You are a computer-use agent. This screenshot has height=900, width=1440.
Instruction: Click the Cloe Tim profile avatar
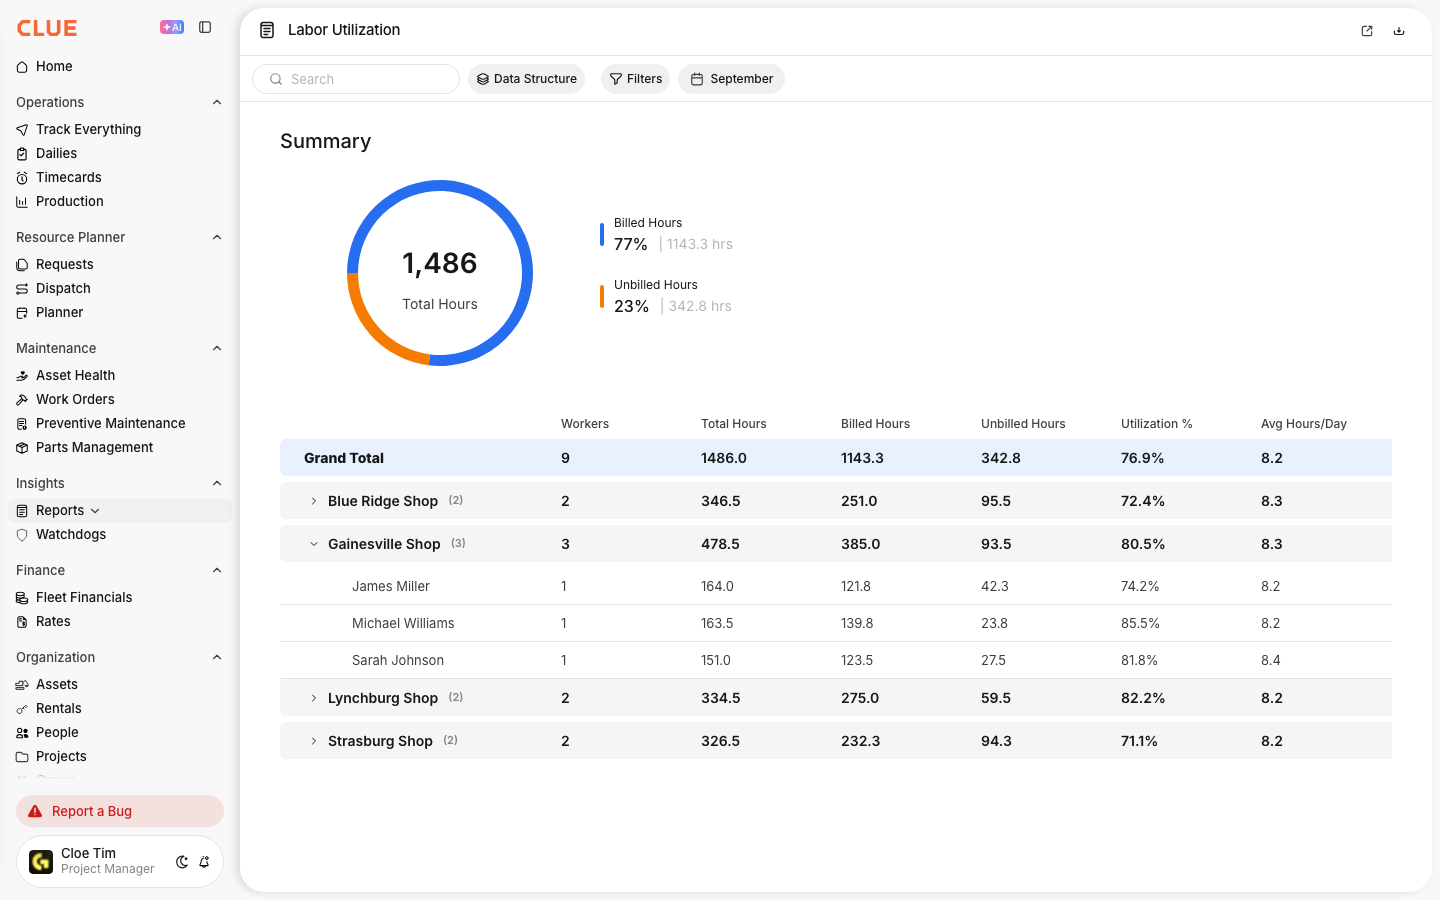tap(41, 862)
